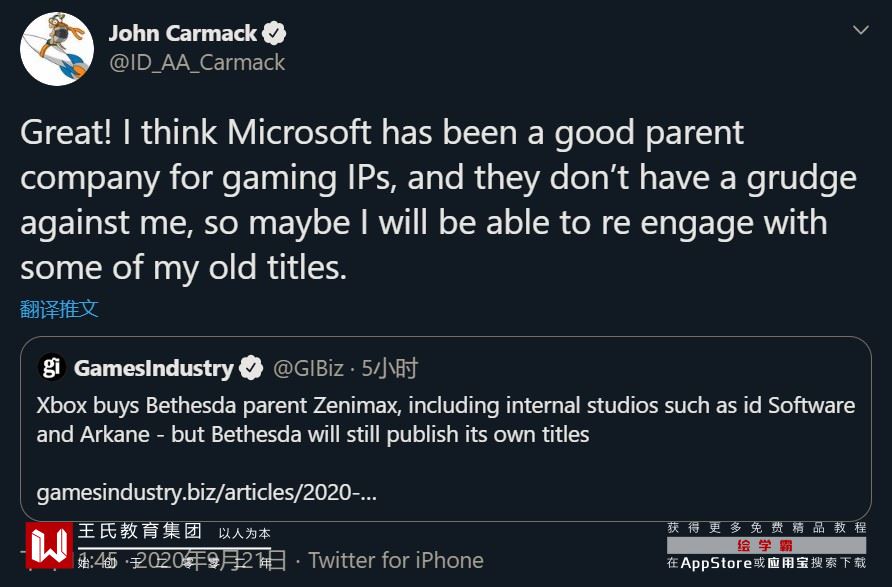This screenshot has height=587, width=892.
Task: Open the quoted Xbox buys Bethesda tweet text
Action: (x=445, y=420)
